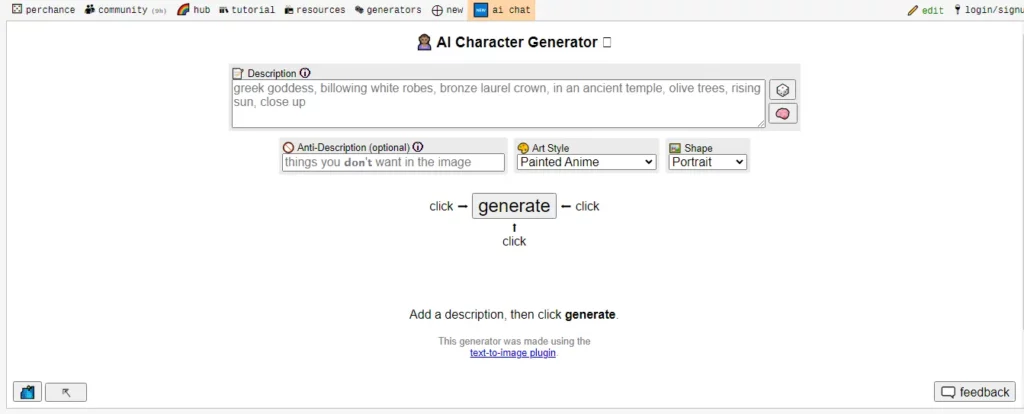The height and width of the screenshot is (414, 1024).
Task: Click the generate button
Action: pos(514,206)
